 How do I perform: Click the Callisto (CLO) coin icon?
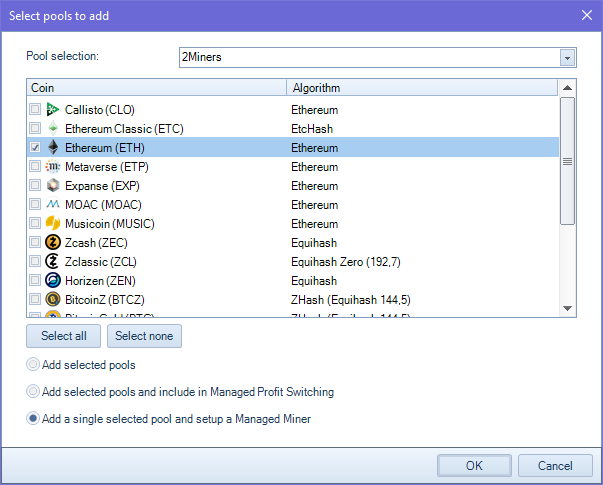tap(53, 110)
